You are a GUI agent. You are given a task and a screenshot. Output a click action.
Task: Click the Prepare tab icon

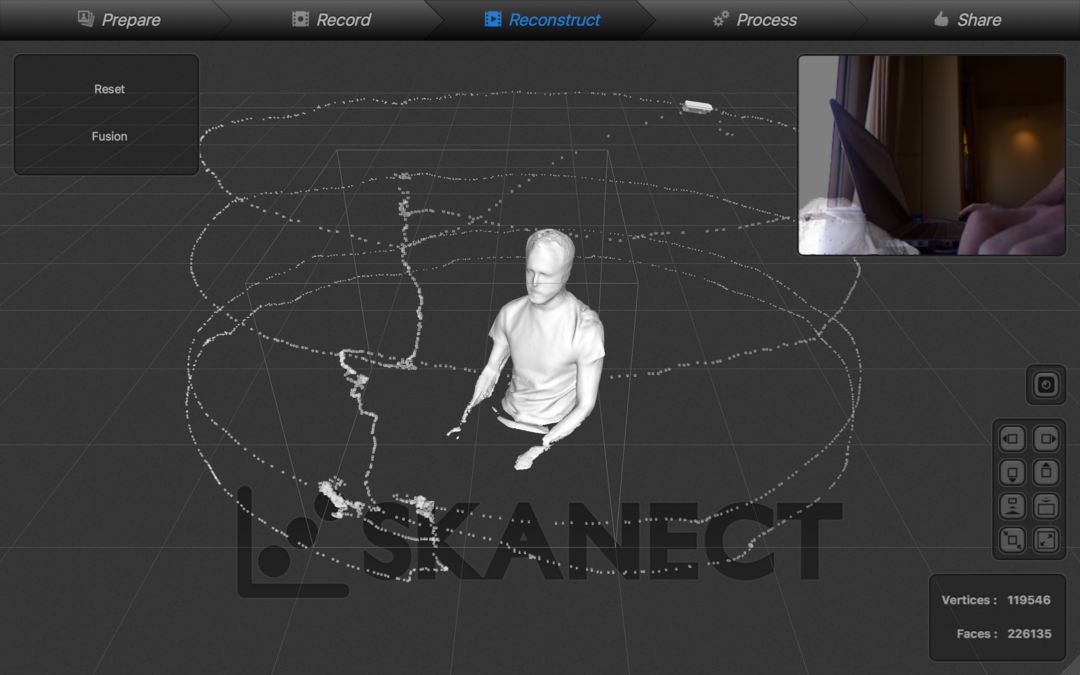point(85,19)
